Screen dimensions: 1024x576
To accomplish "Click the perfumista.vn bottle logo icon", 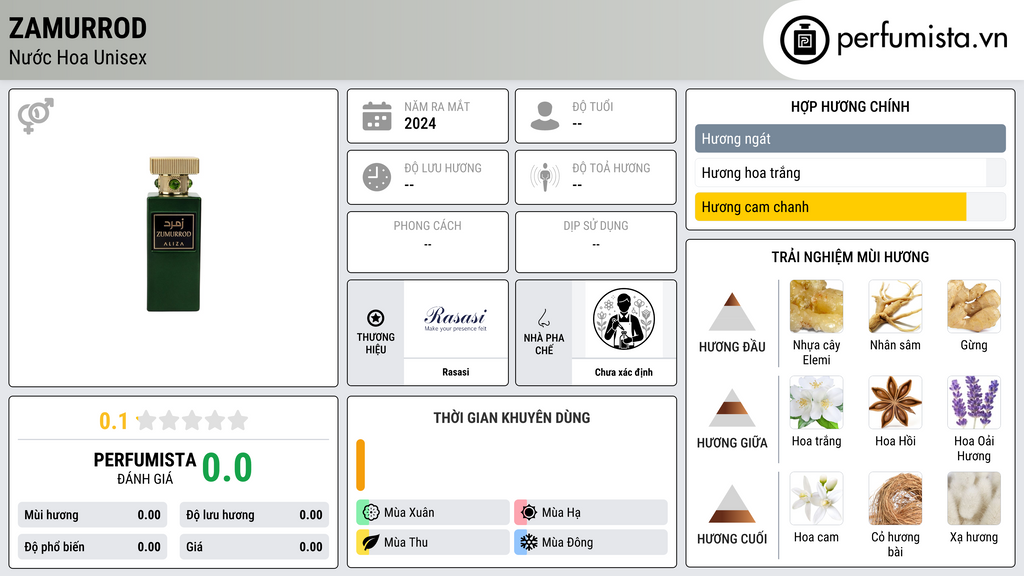I will coord(805,40).
